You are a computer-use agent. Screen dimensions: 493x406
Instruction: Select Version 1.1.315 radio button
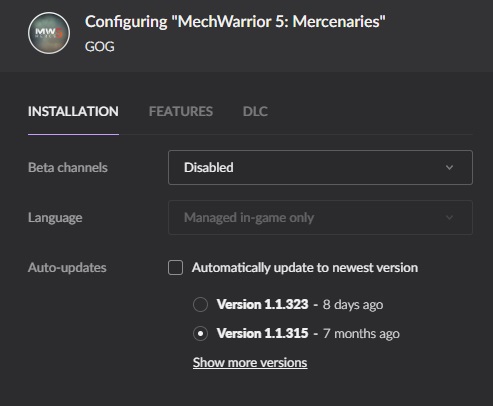pos(200,333)
